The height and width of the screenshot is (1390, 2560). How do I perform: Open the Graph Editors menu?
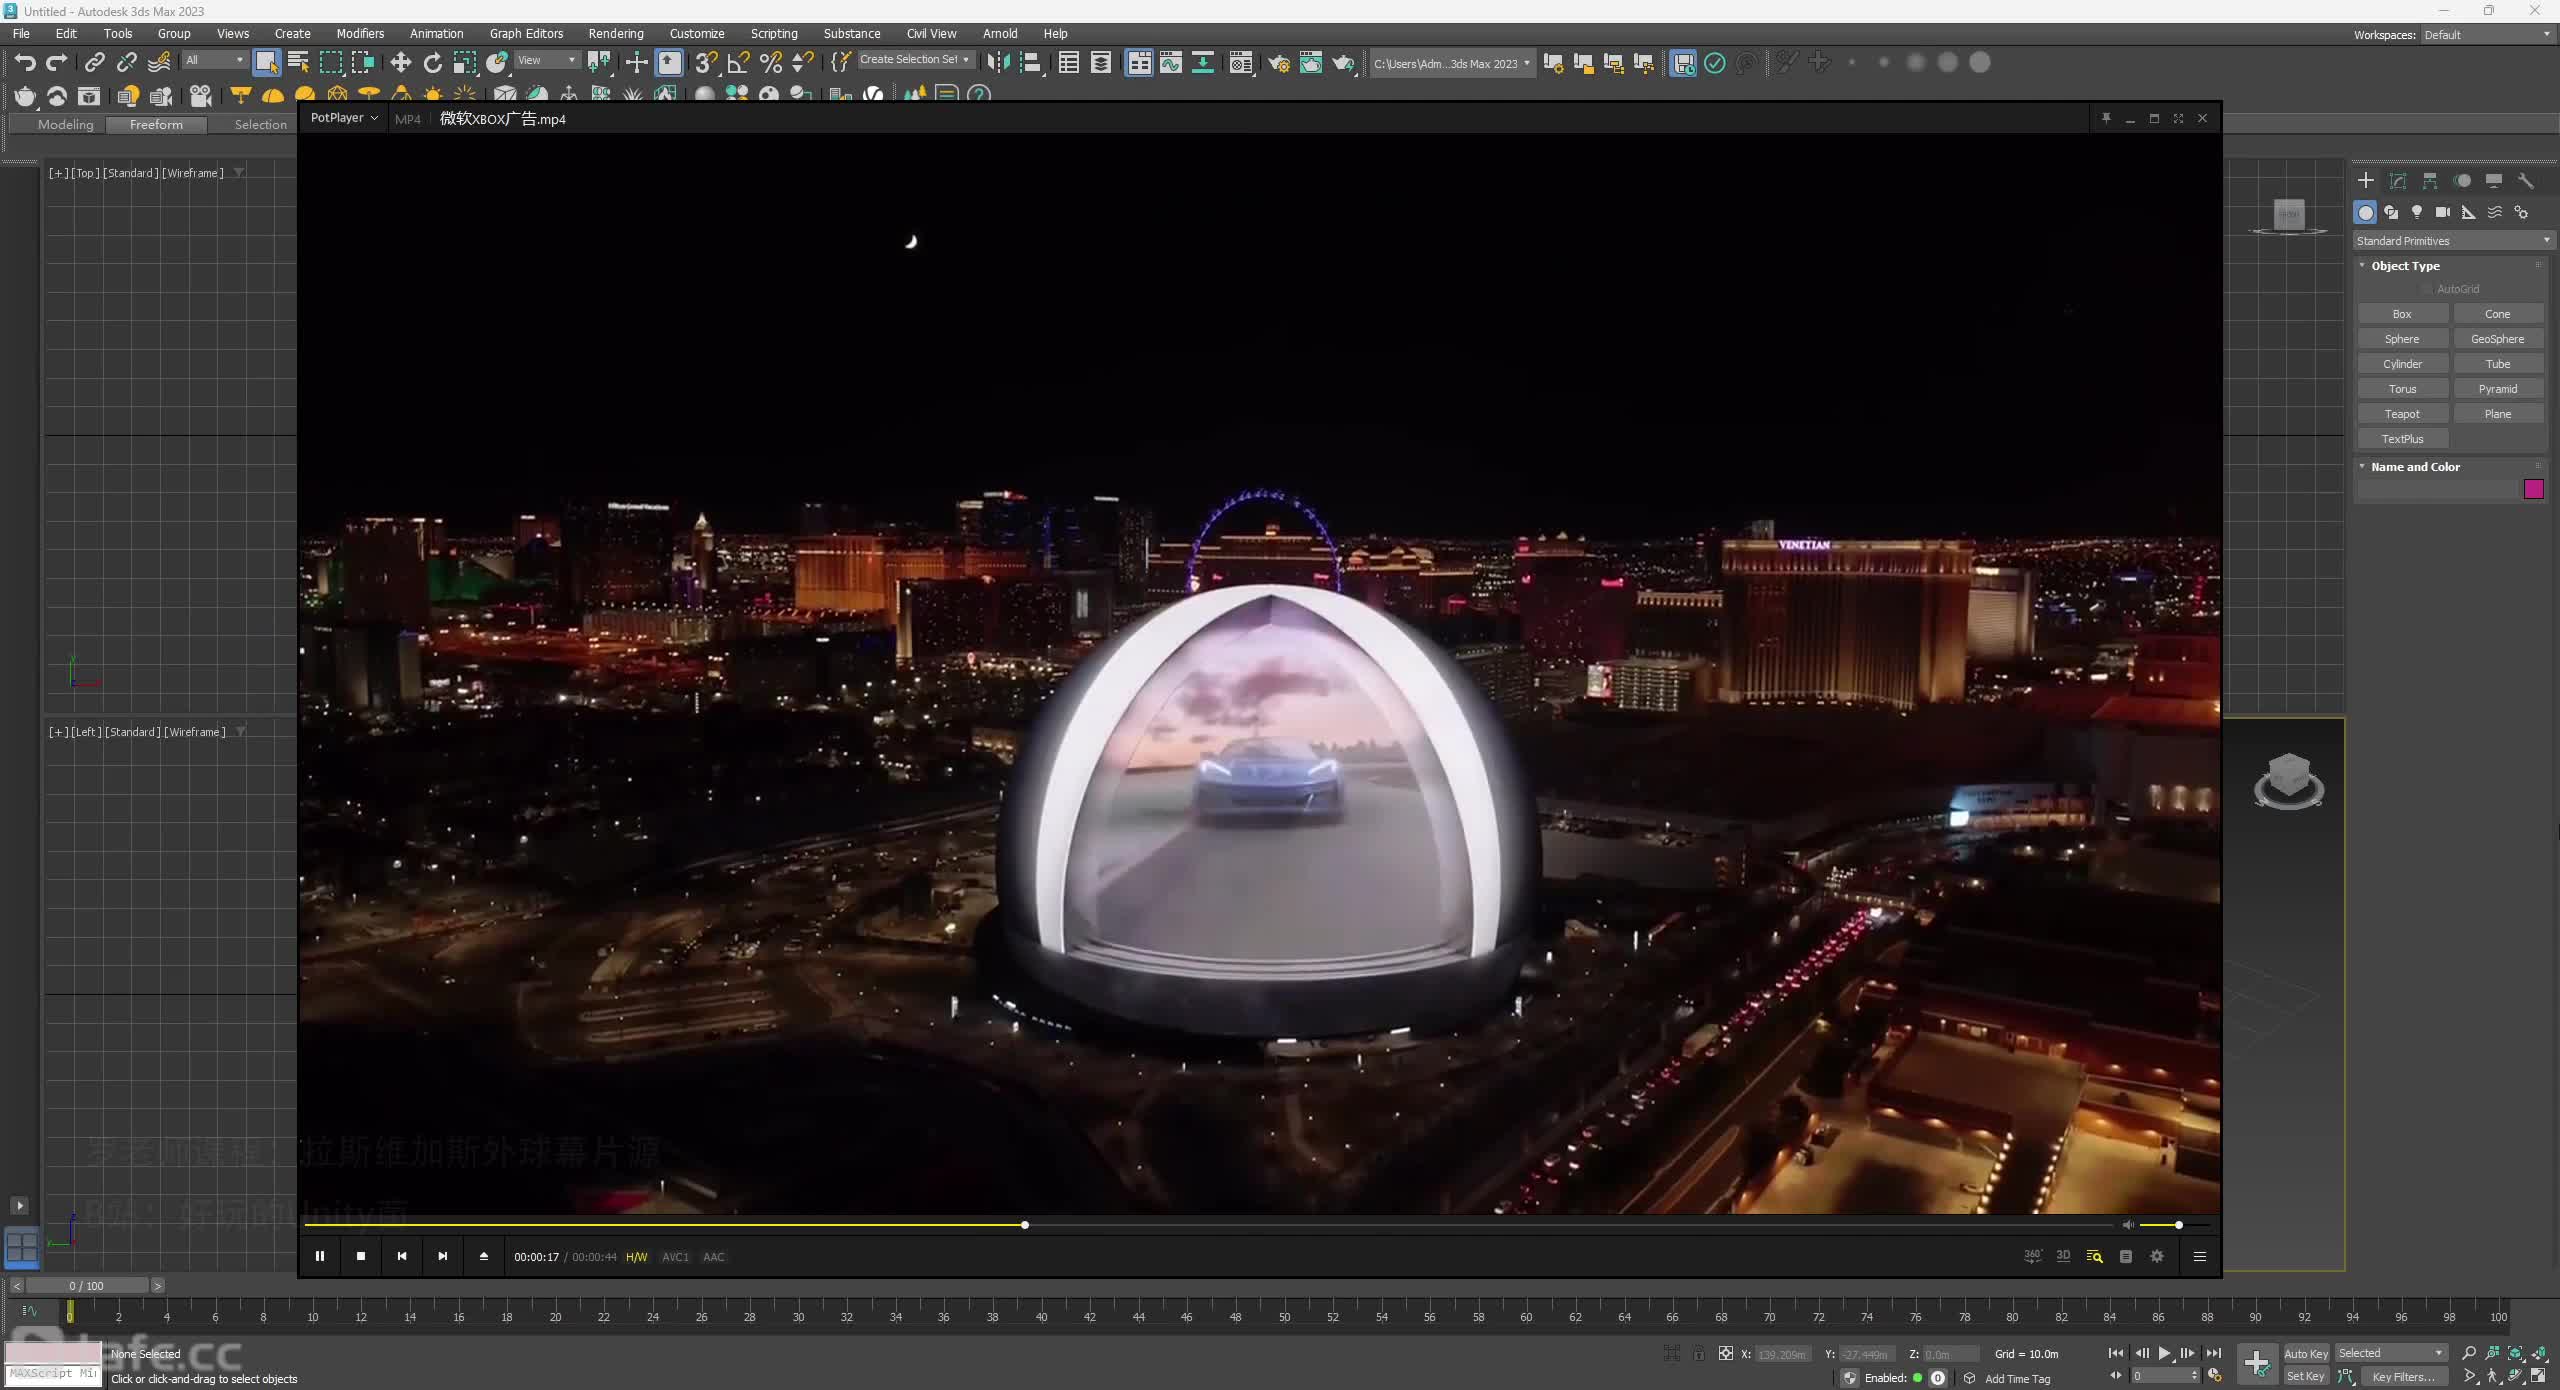click(526, 33)
